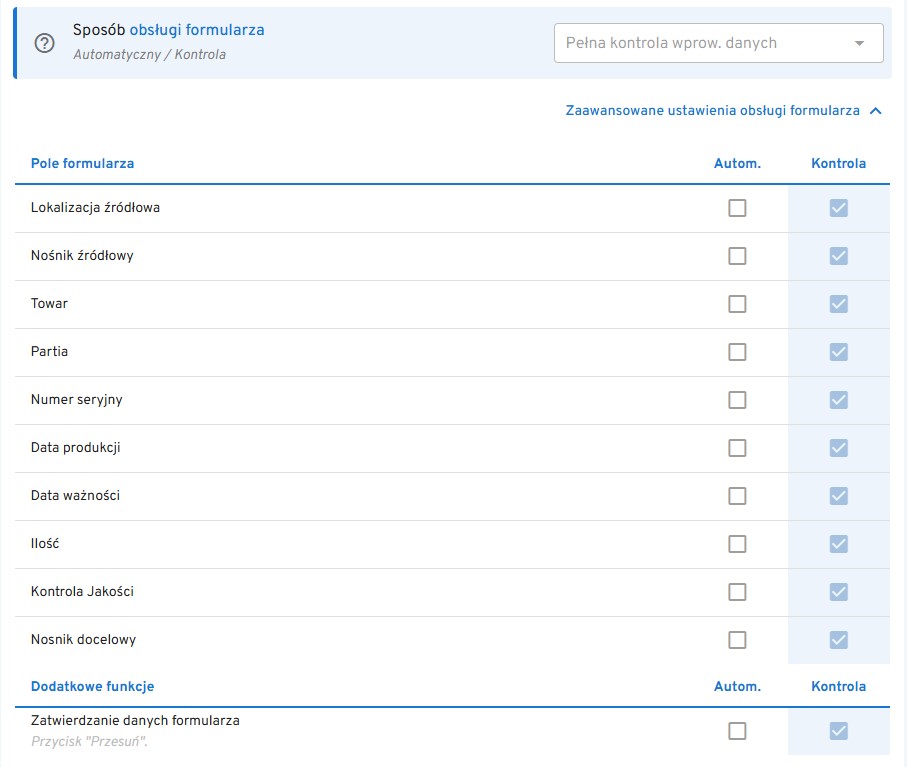Enable Autom. for Kontrola Jakości
Image resolution: width=907 pixels, height=767 pixels.
(737, 592)
